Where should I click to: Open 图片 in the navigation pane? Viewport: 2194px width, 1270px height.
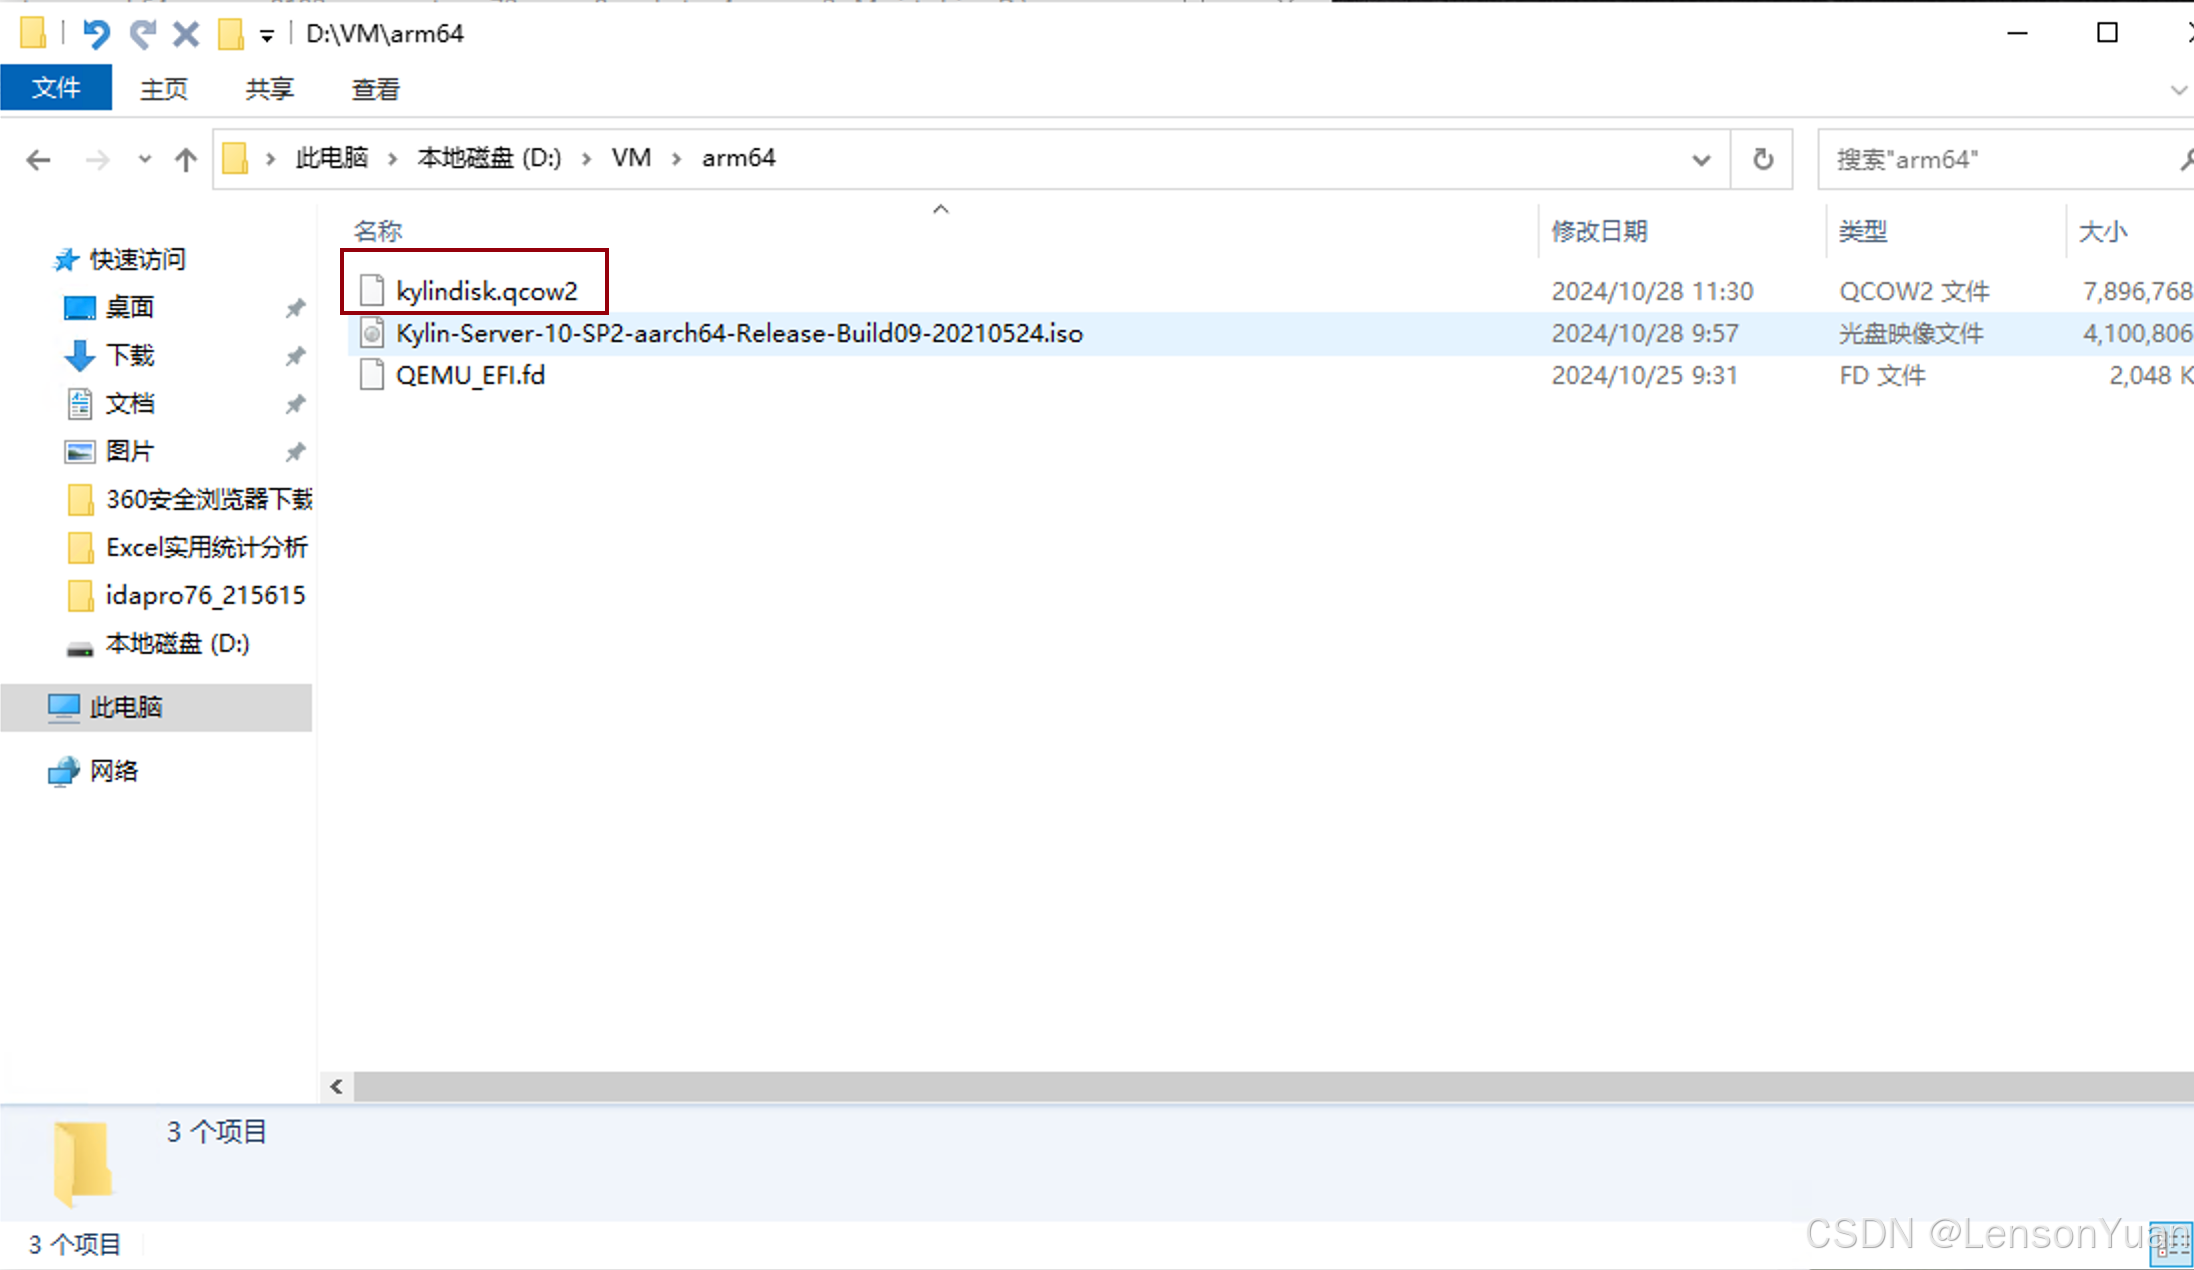click(x=130, y=451)
